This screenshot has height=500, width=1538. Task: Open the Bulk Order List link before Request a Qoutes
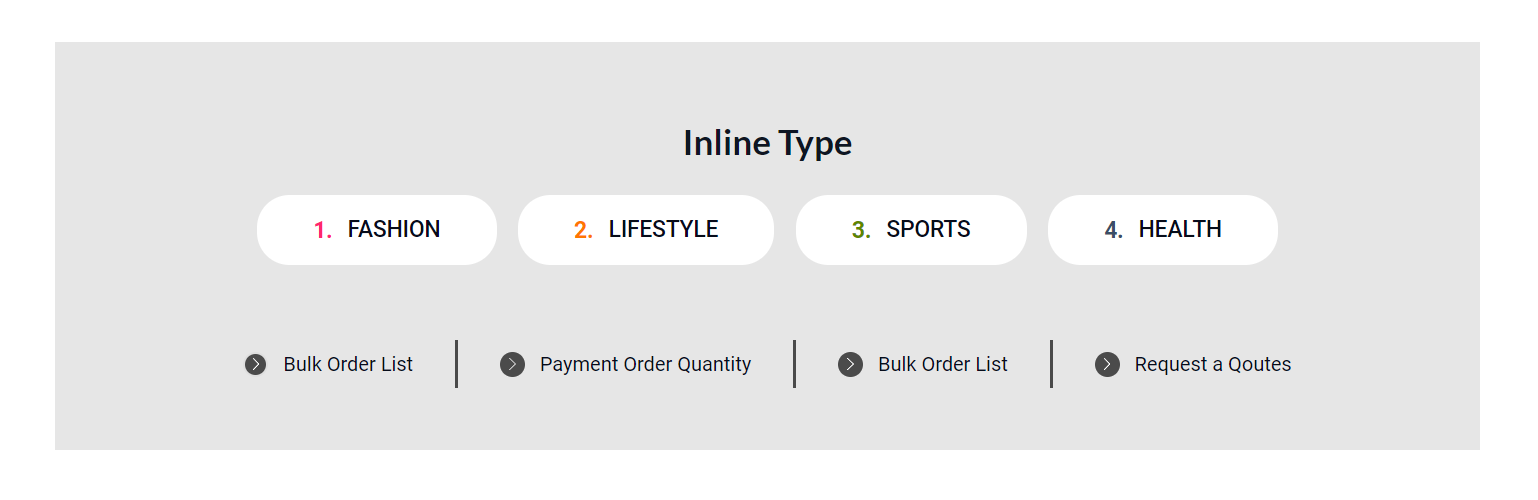click(x=942, y=365)
